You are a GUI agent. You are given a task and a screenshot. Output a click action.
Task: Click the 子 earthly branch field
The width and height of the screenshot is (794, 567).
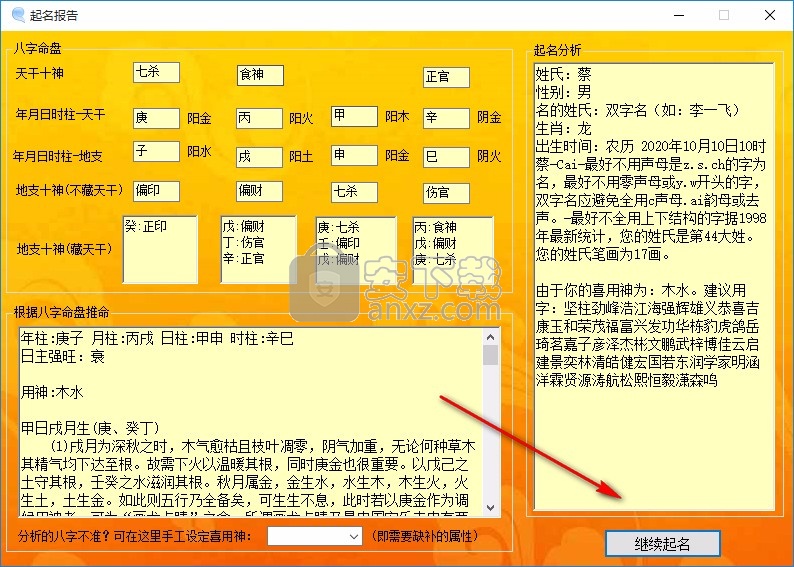[156, 151]
